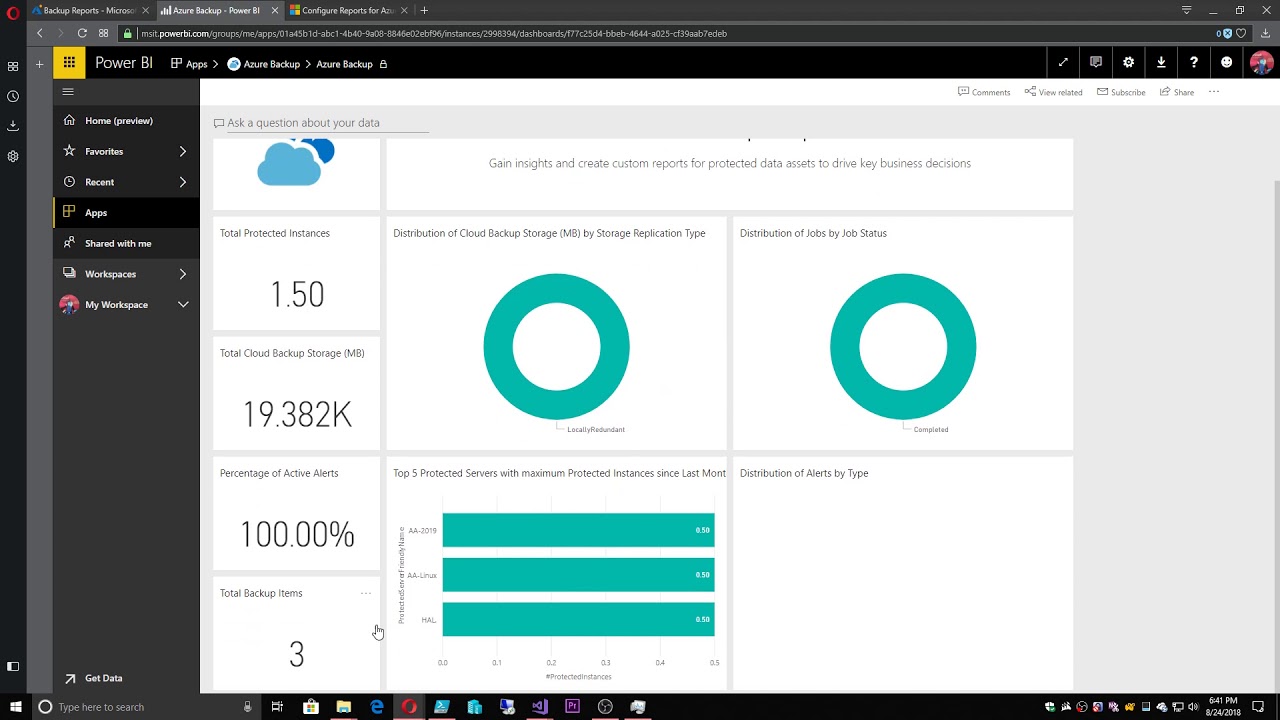Open more options on Total Backup Items tile
Viewport: 1280px width, 720px height.
(x=366, y=593)
